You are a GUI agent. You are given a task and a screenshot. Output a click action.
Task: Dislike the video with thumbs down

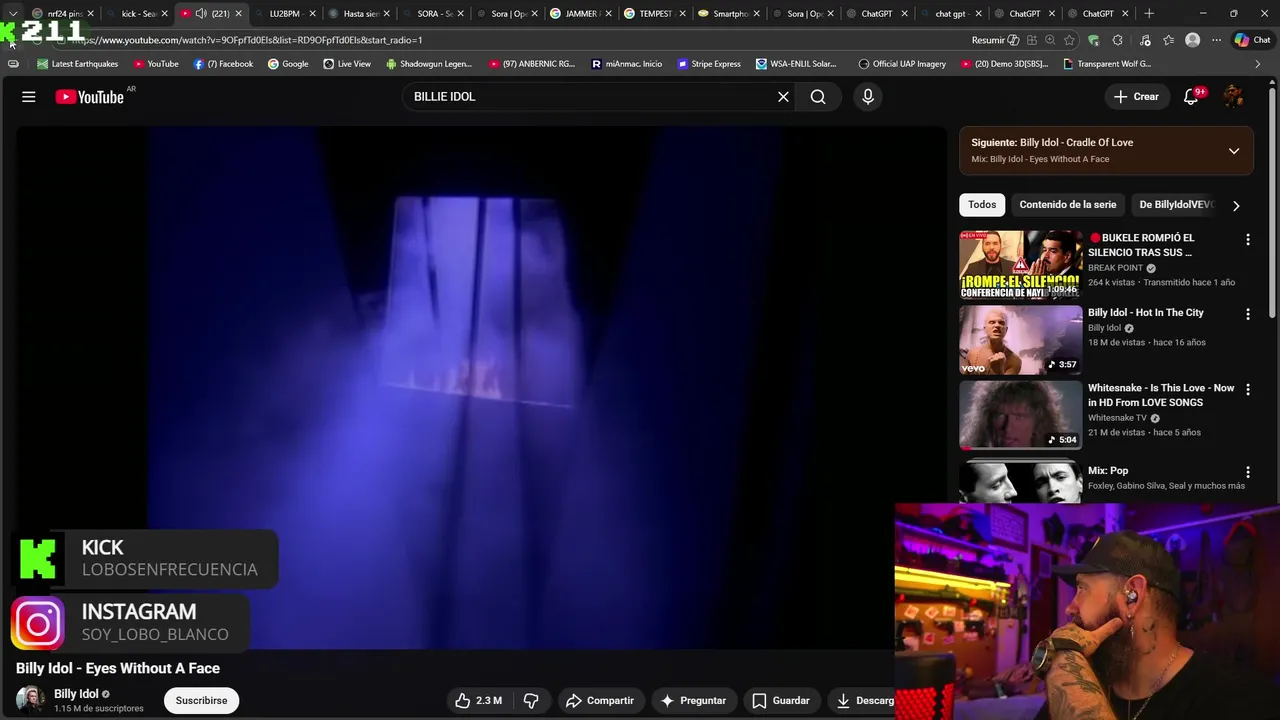point(531,701)
